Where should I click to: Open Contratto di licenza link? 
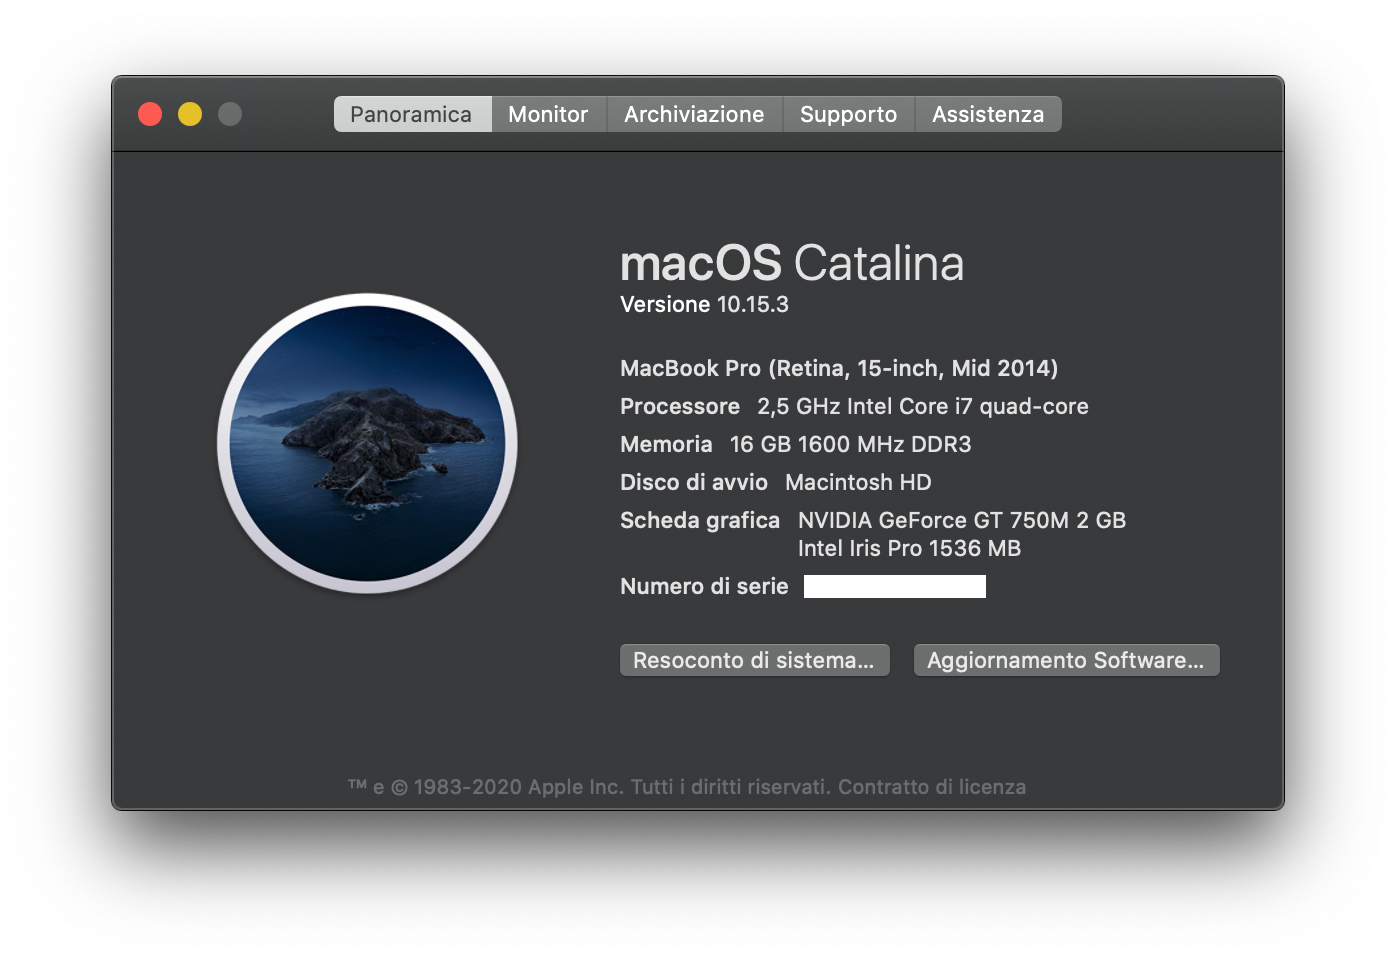click(x=932, y=787)
